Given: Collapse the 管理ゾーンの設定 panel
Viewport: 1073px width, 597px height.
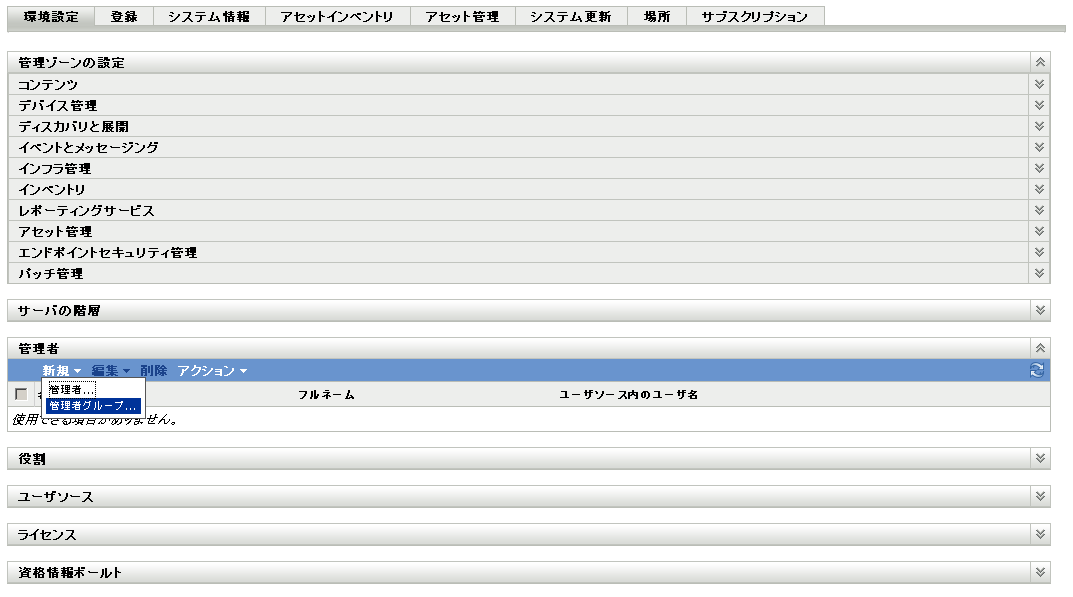Looking at the screenshot, I should click(x=1038, y=62).
